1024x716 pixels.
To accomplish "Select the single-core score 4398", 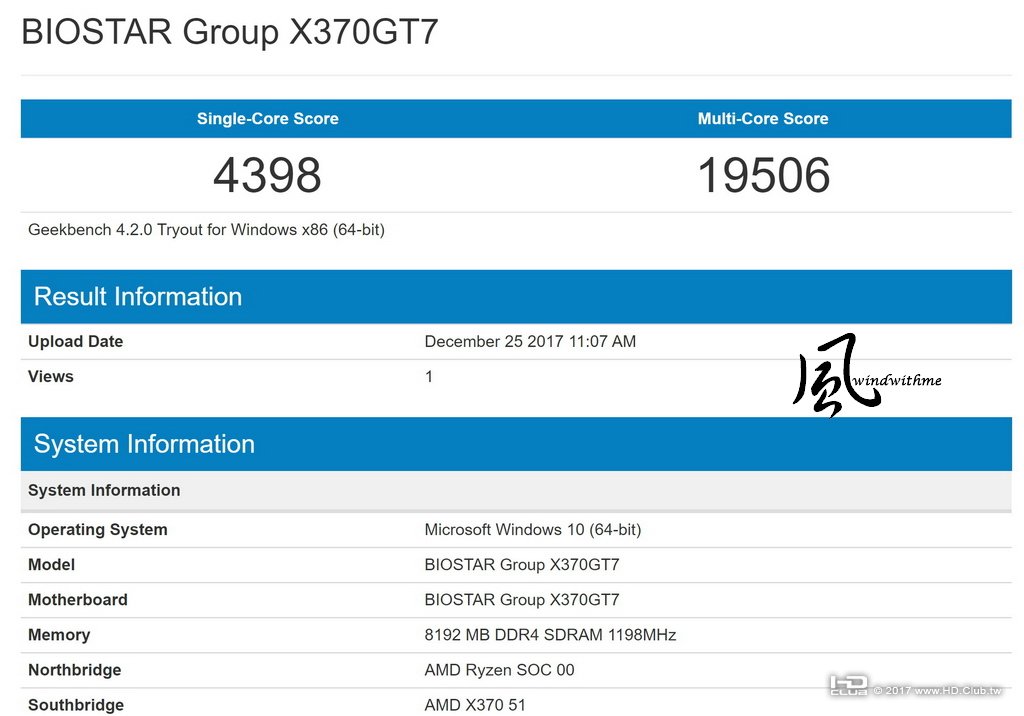I will coord(267,175).
